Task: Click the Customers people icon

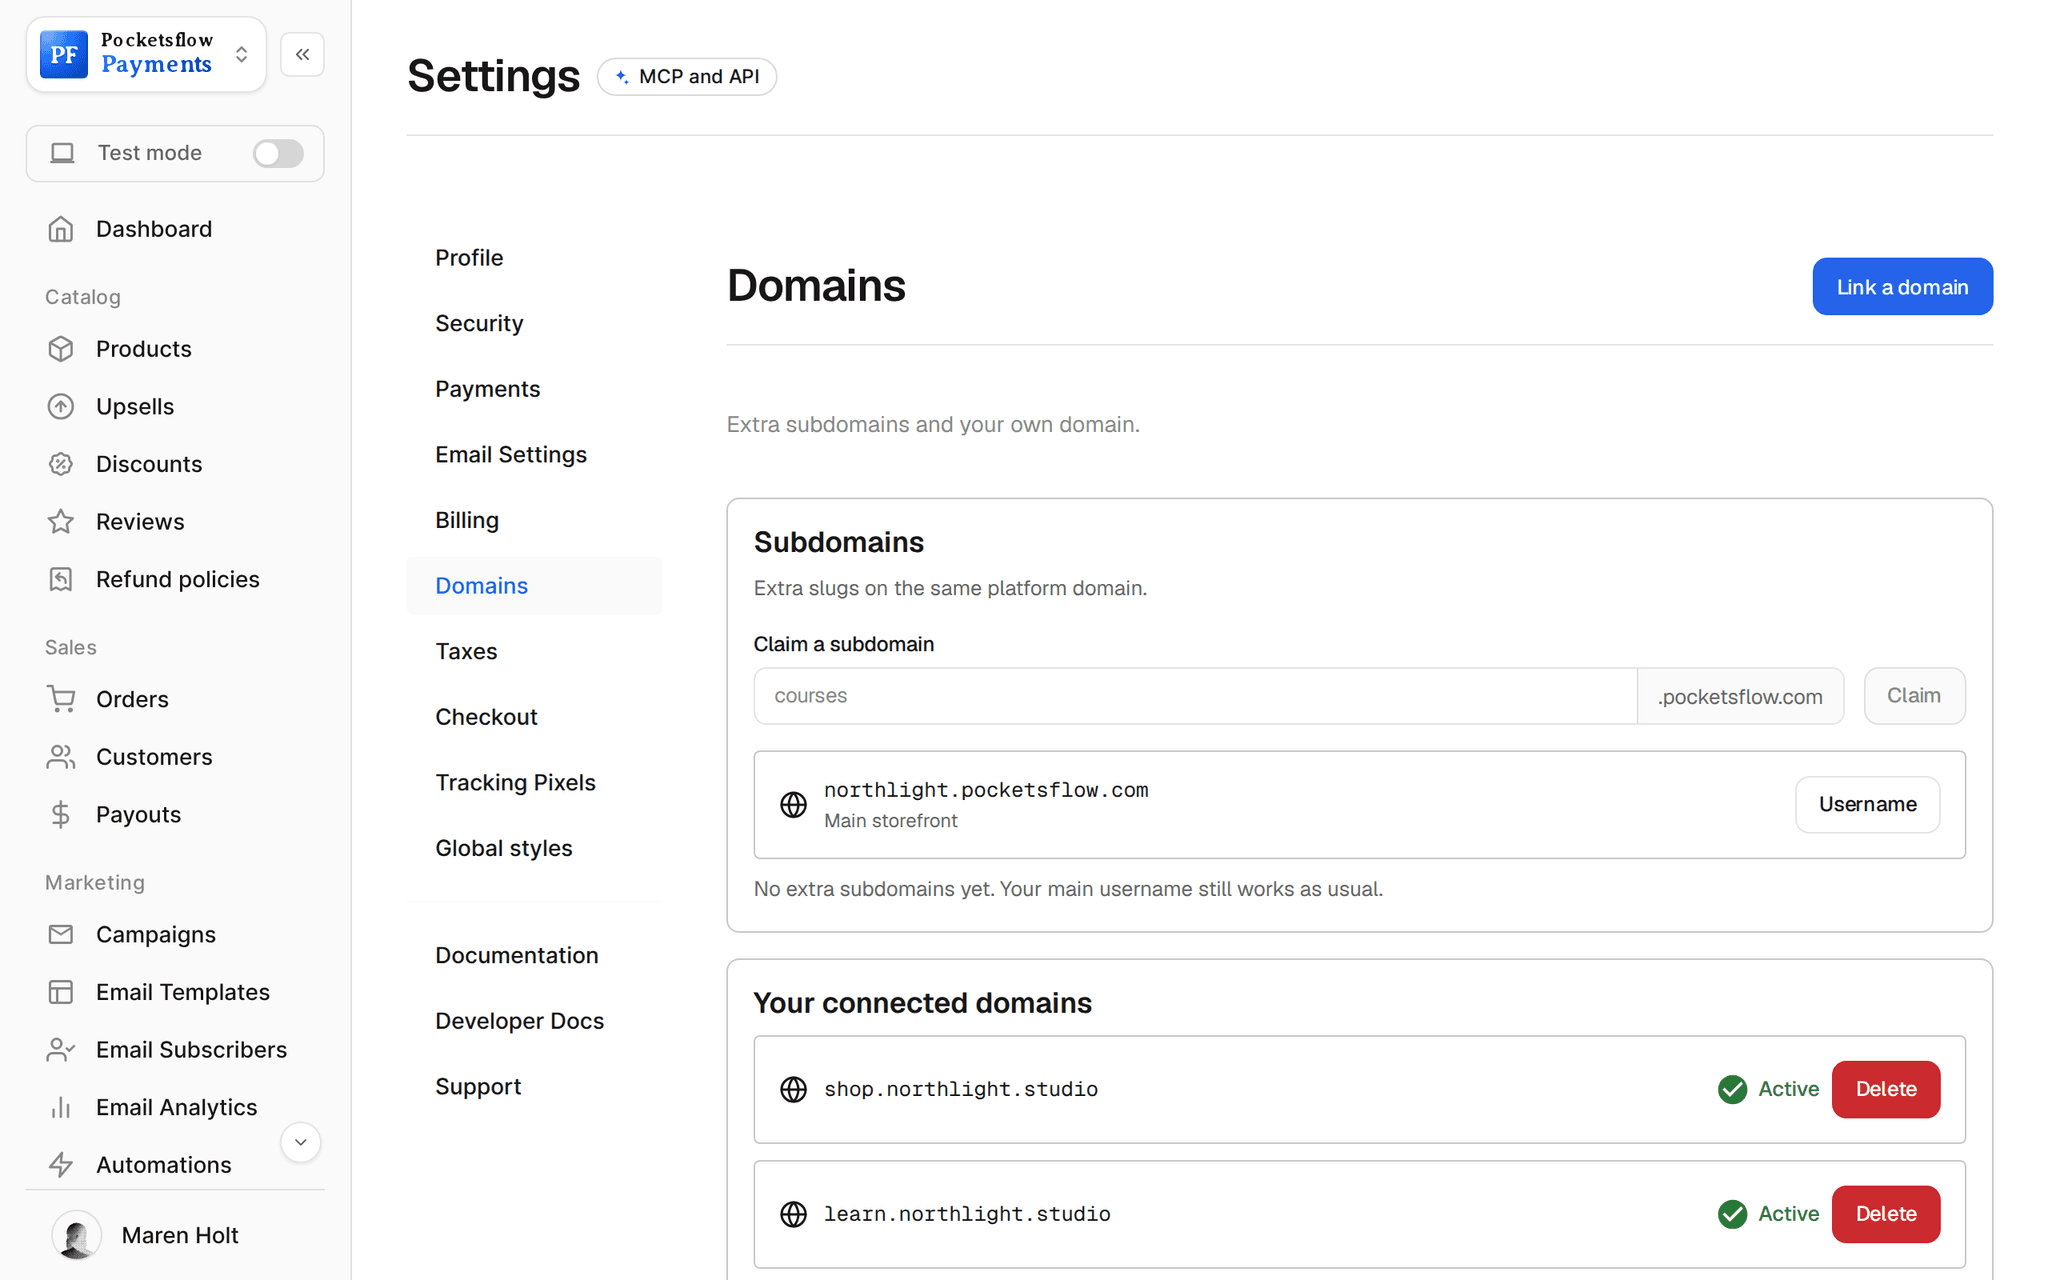Action: pyautogui.click(x=61, y=757)
